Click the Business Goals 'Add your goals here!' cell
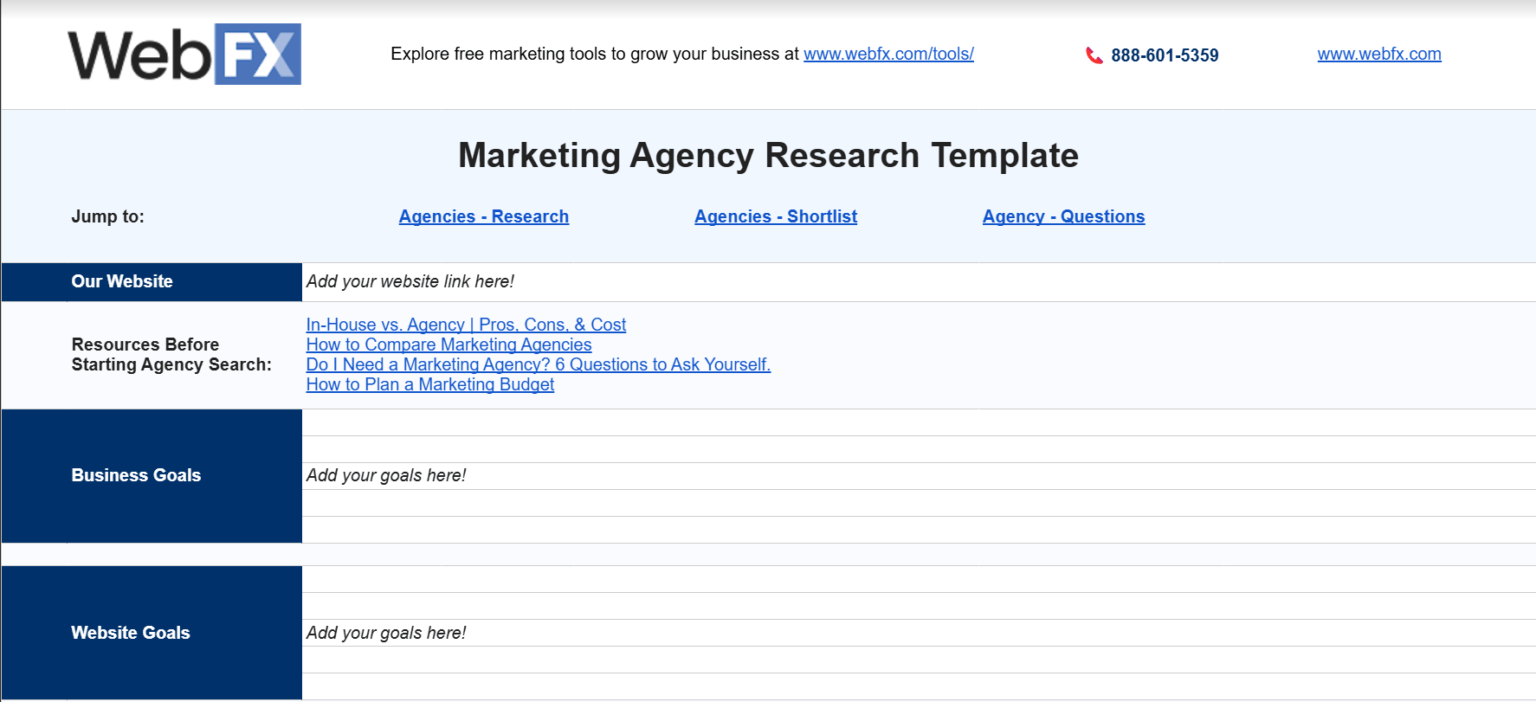 tap(919, 476)
